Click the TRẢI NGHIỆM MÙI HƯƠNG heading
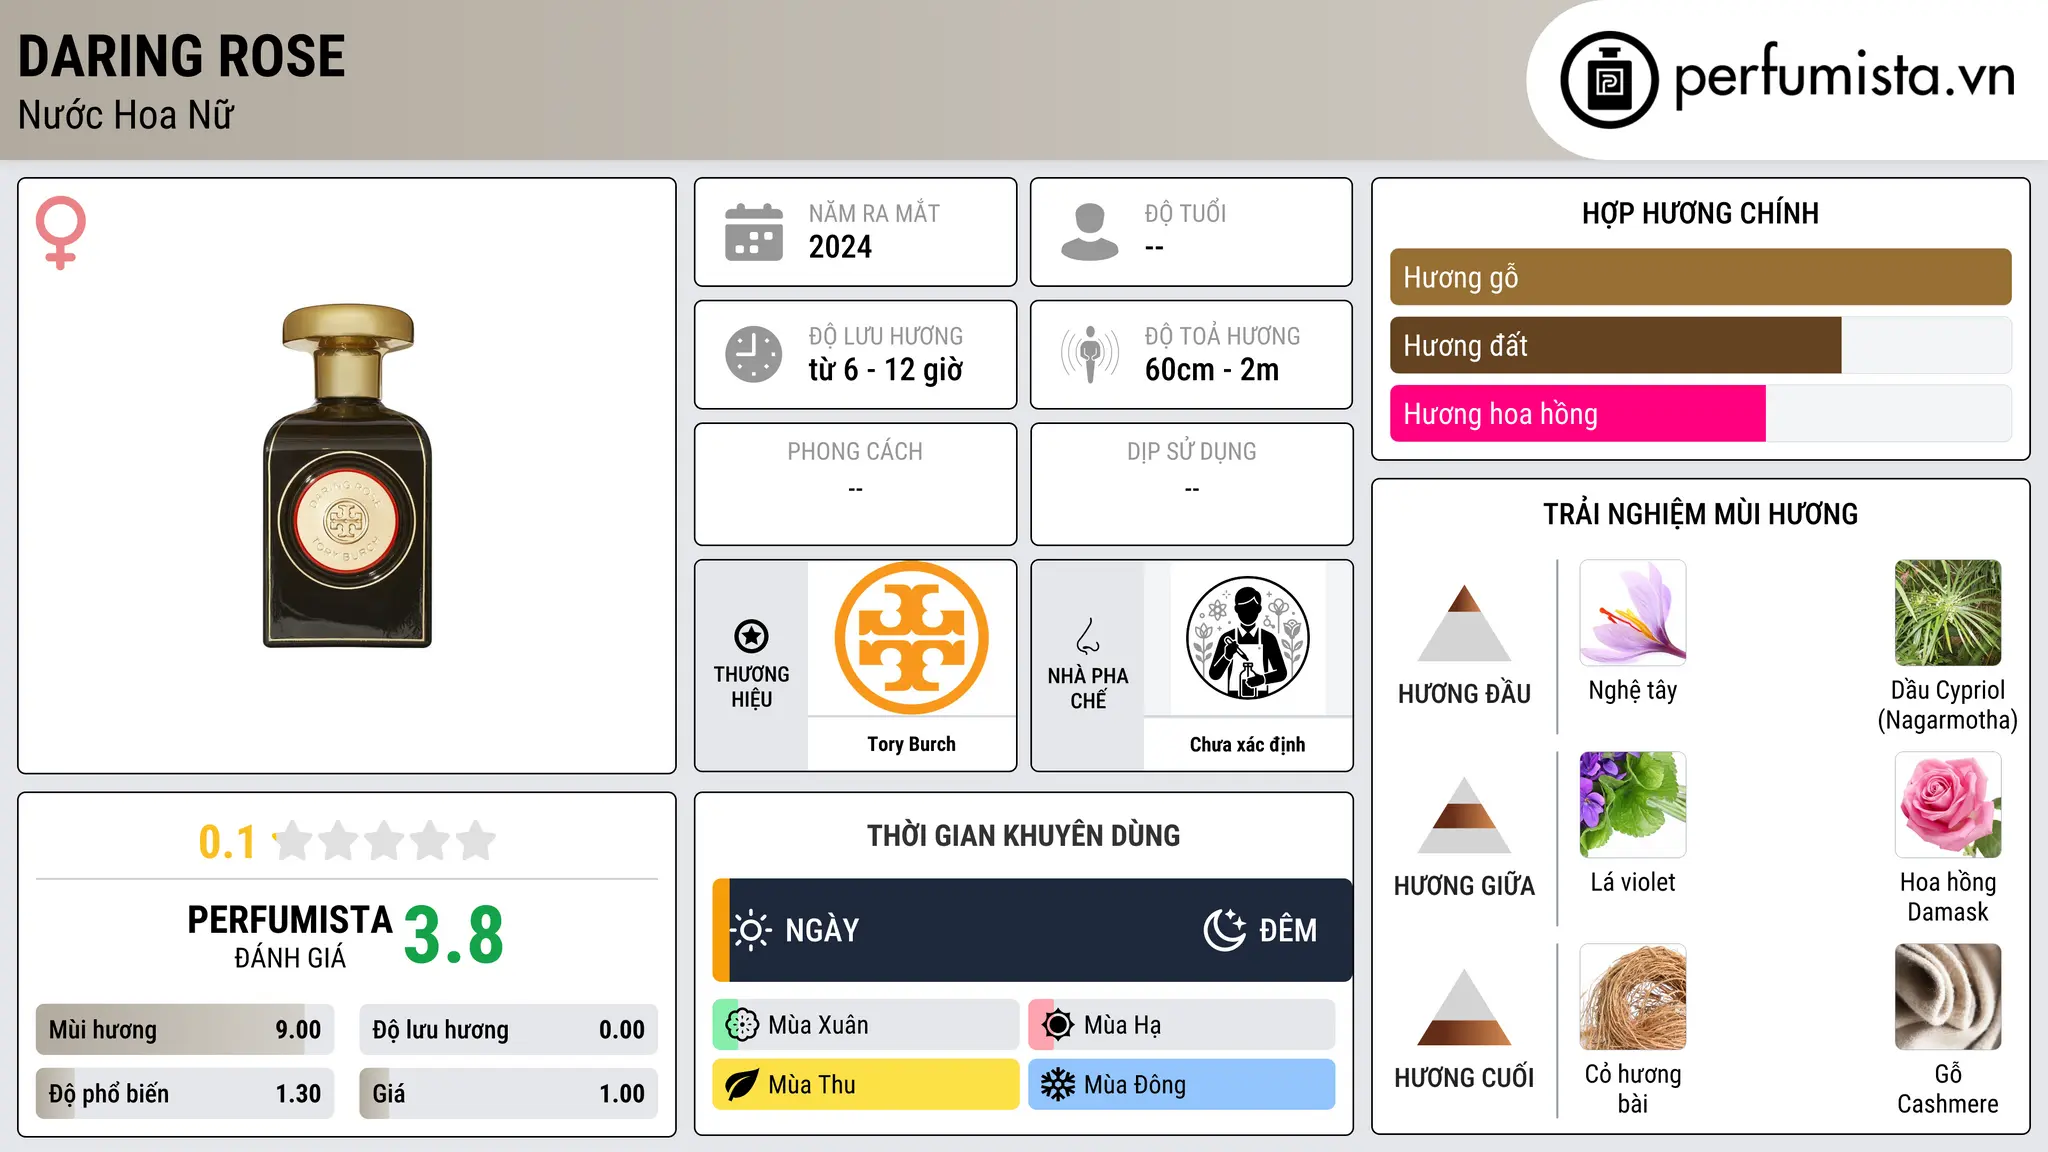The image size is (2048, 1152). pyautogui.click(x=1700, y=514)
